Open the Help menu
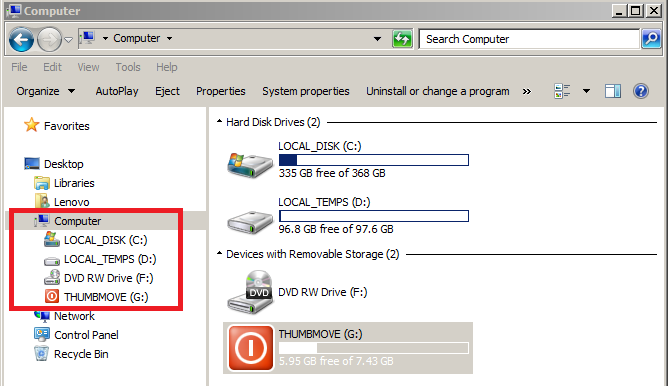 (x=167, y=67)
